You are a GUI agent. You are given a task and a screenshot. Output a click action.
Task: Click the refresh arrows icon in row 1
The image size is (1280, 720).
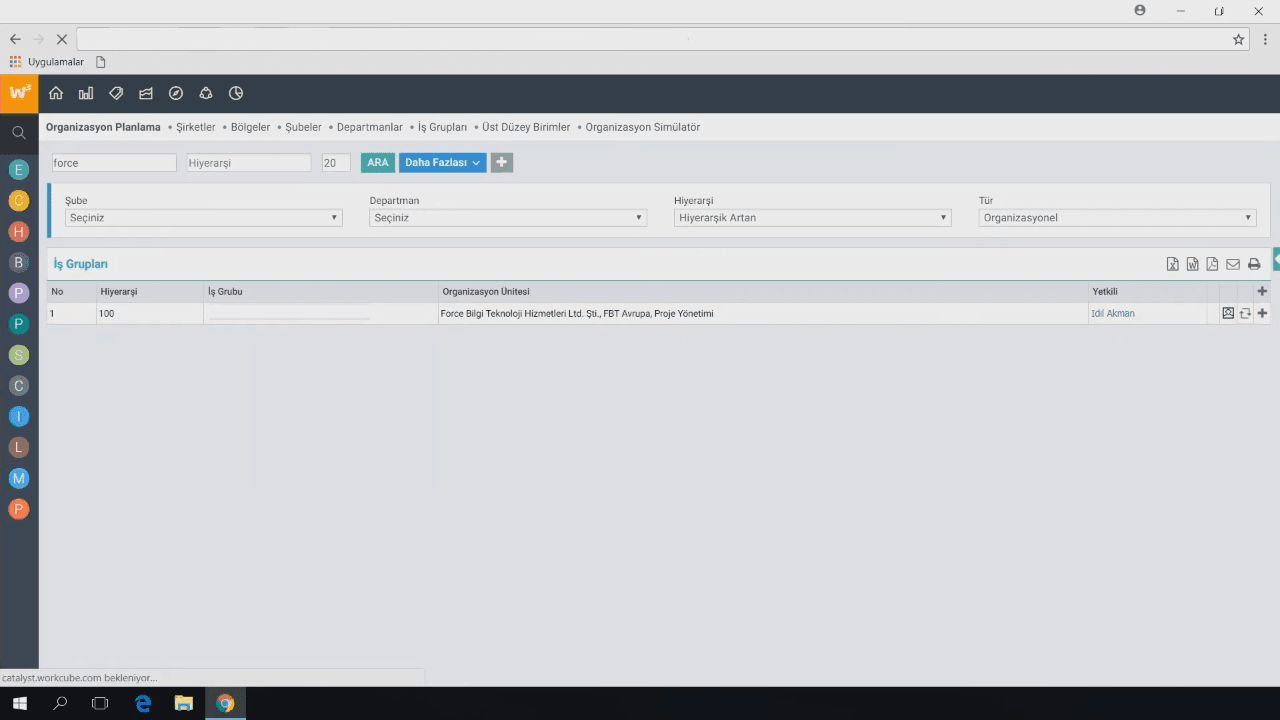(x=1245, y=313)
